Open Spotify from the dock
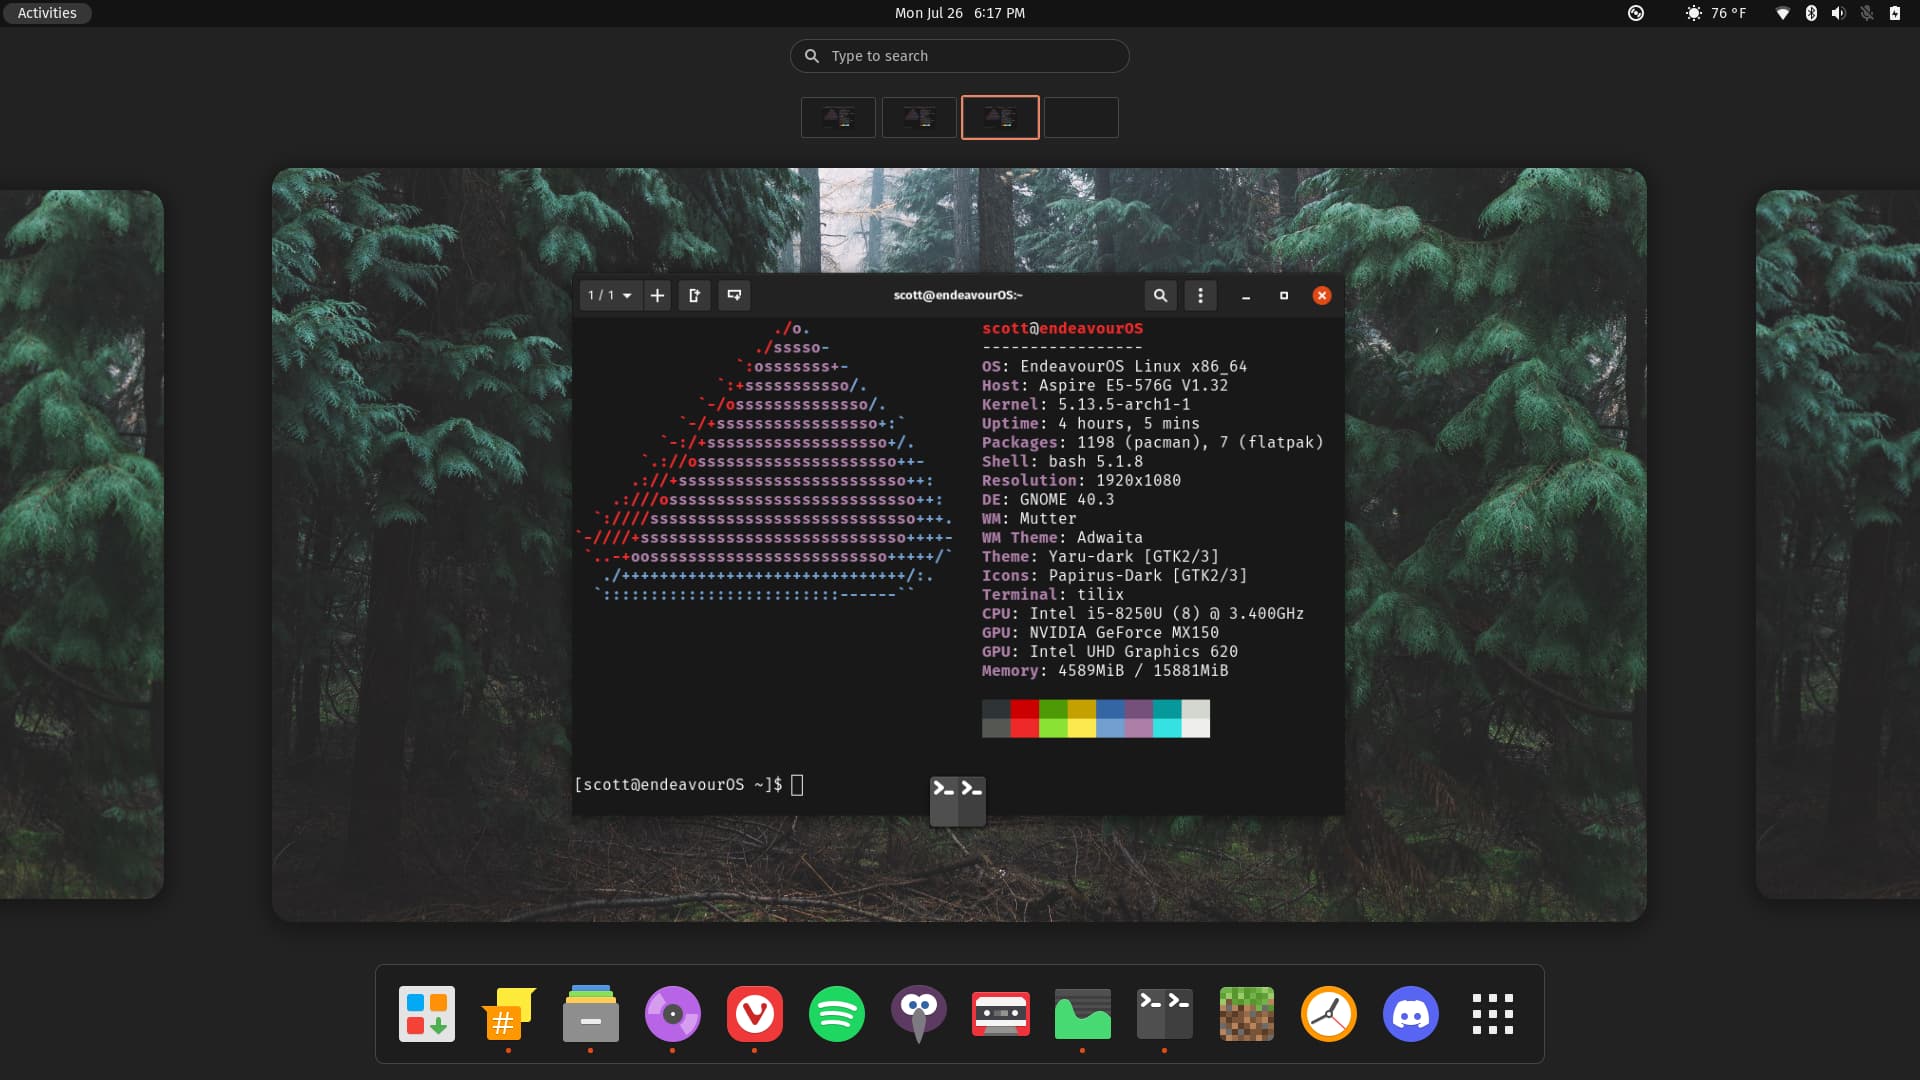 (837, 1013)
